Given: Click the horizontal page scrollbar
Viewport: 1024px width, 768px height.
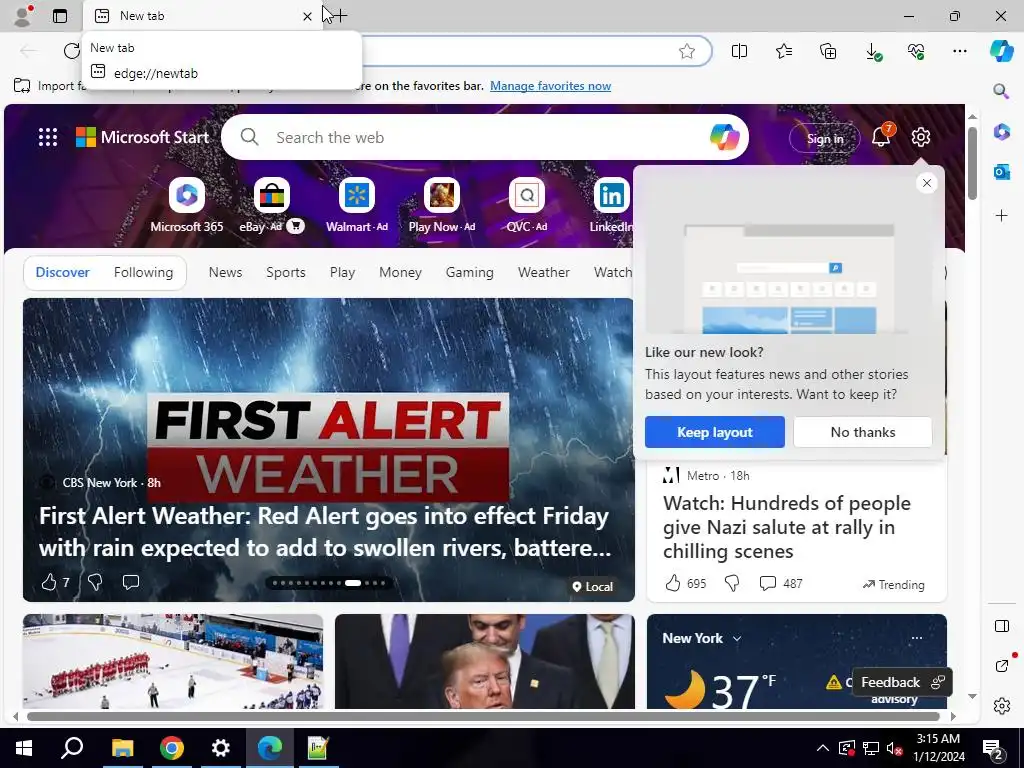Looking at the screenshot, I should (483, 716).
